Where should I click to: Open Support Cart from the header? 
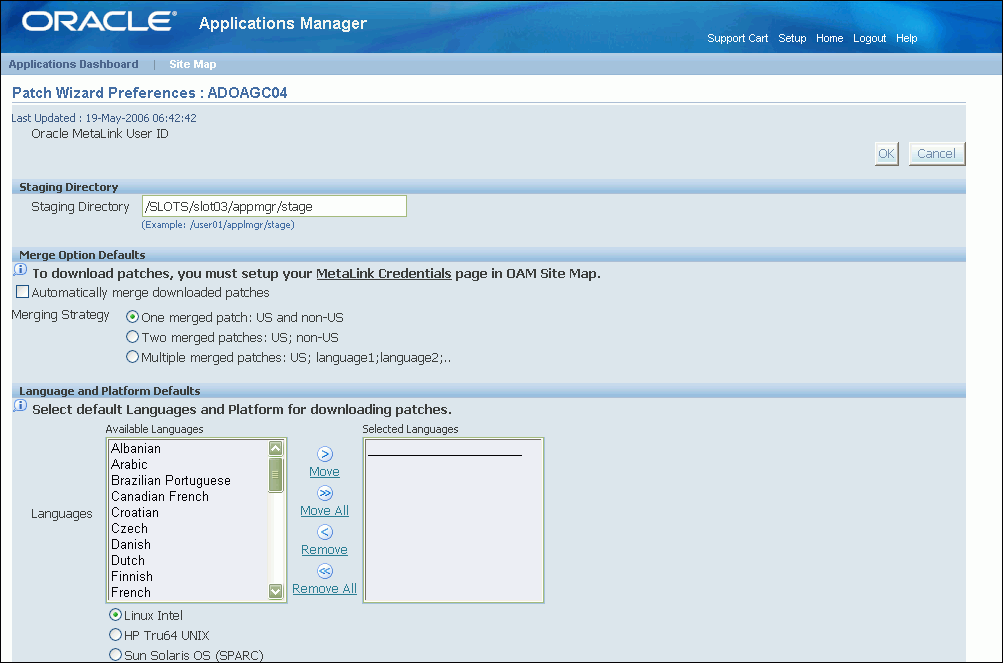coord(738,38)
